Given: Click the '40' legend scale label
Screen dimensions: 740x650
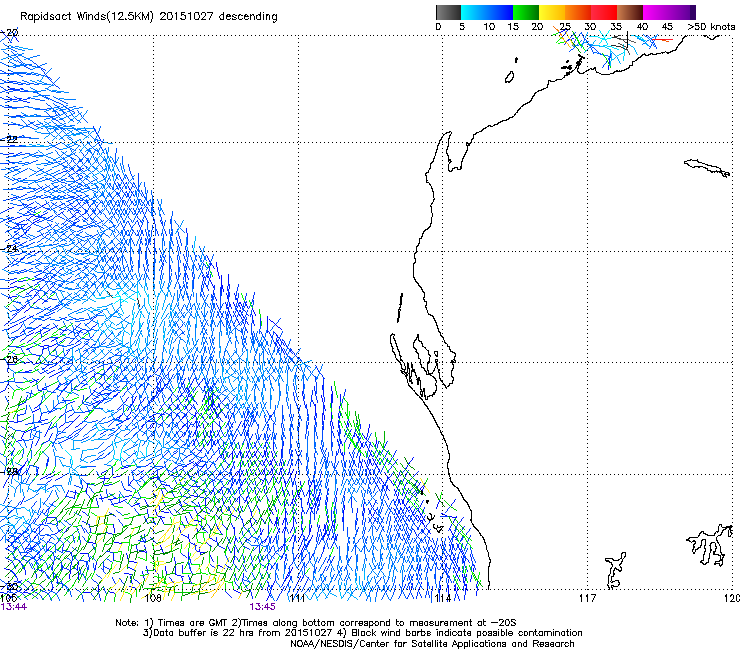Looking at the screenshot, I should tap(642, 27).
